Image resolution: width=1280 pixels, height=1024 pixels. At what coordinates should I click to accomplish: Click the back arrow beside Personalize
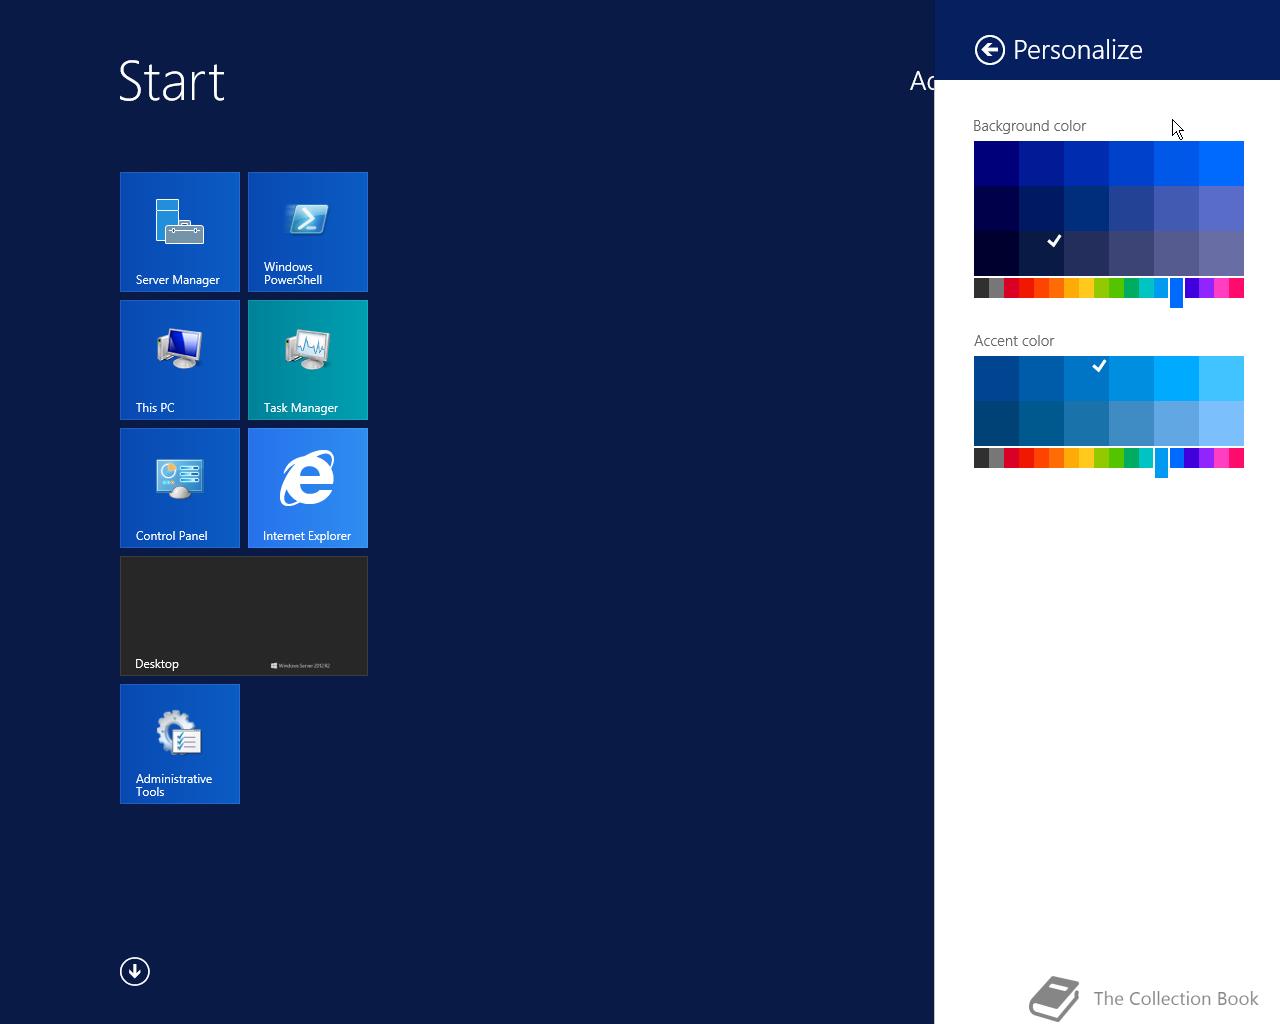[990, 50]
